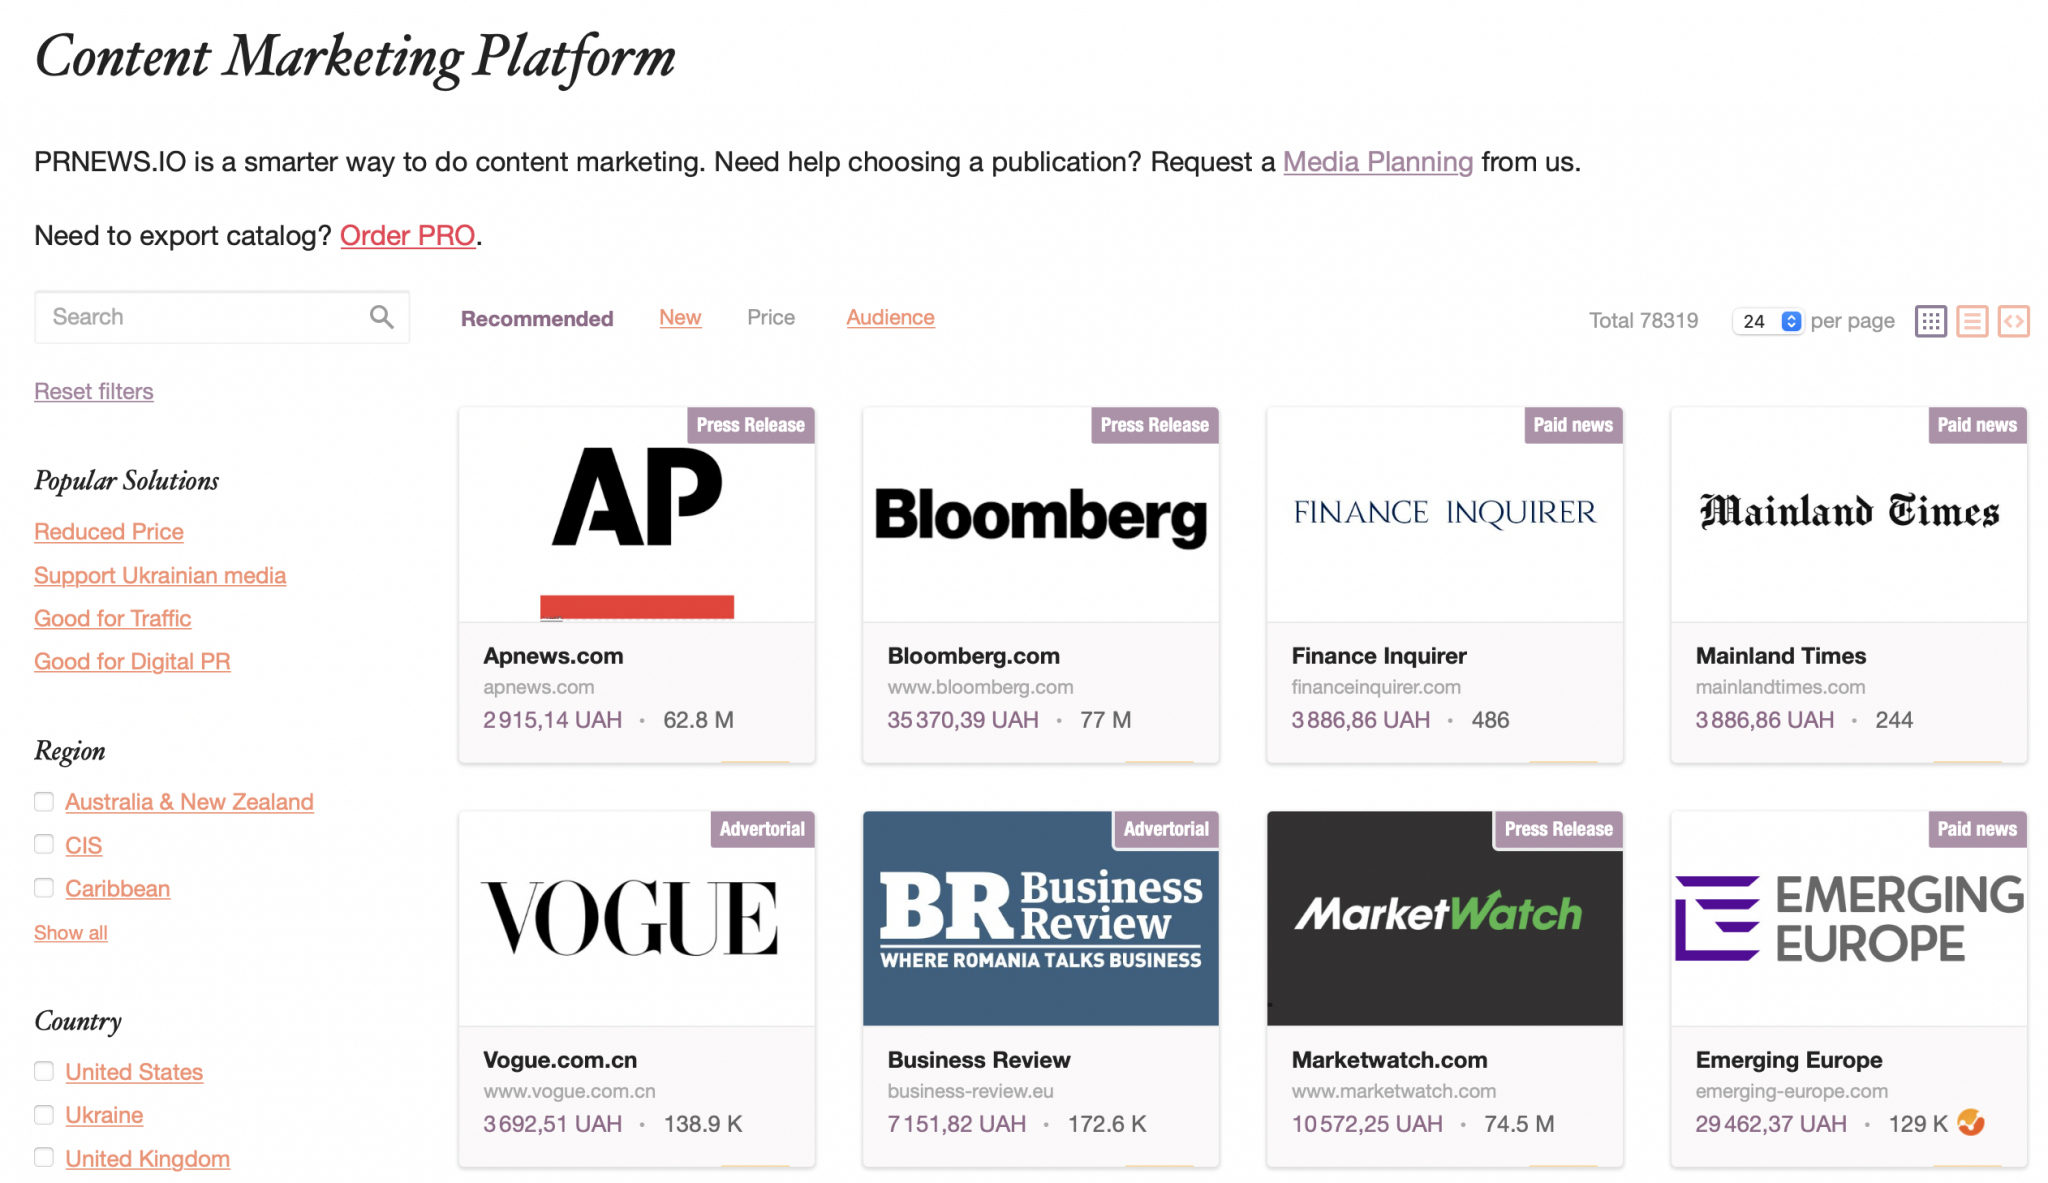Viewport: 2048px width, 1183px height.
Task: Enable the CIS region checkbox
Action: point(43,844)
